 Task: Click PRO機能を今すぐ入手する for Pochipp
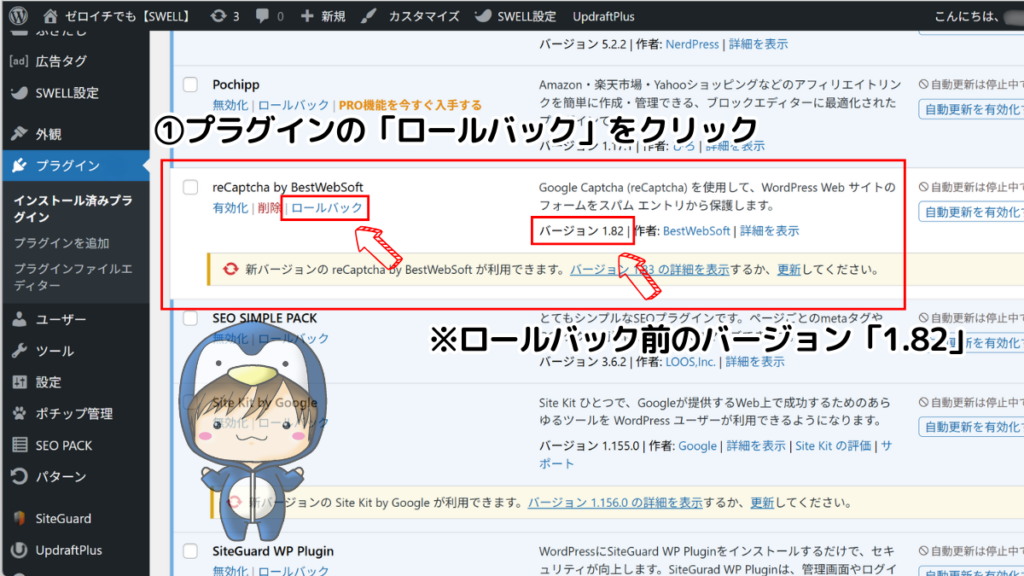pyautogui.click(x=410, y=105)
